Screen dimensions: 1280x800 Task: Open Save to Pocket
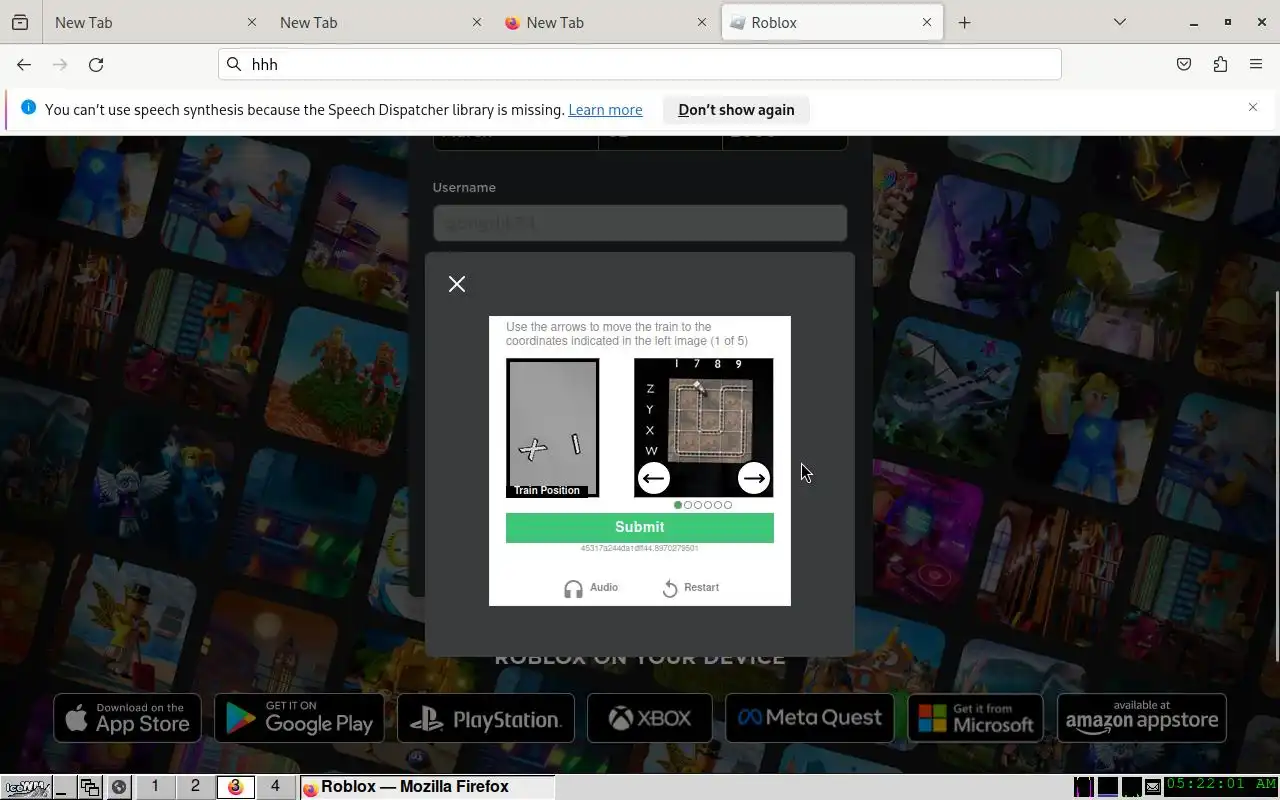pos(1184,64)
